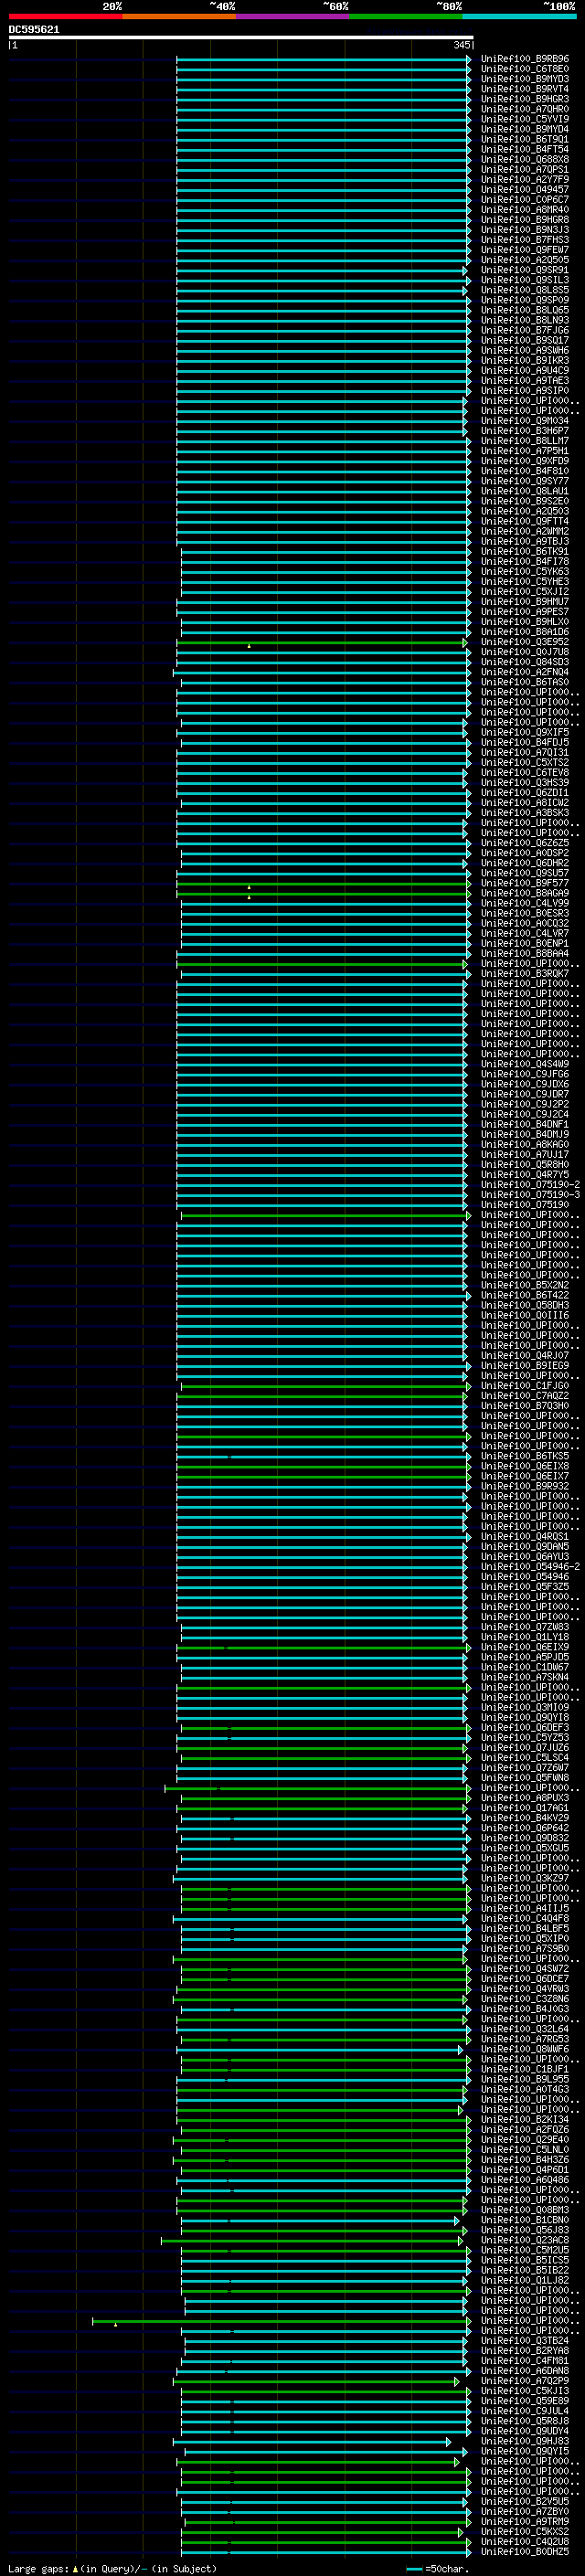This screenshot has height=2576, width=585.
Task: Select UniRef100_B6T9Q1 entry
Action: (525, 139)
